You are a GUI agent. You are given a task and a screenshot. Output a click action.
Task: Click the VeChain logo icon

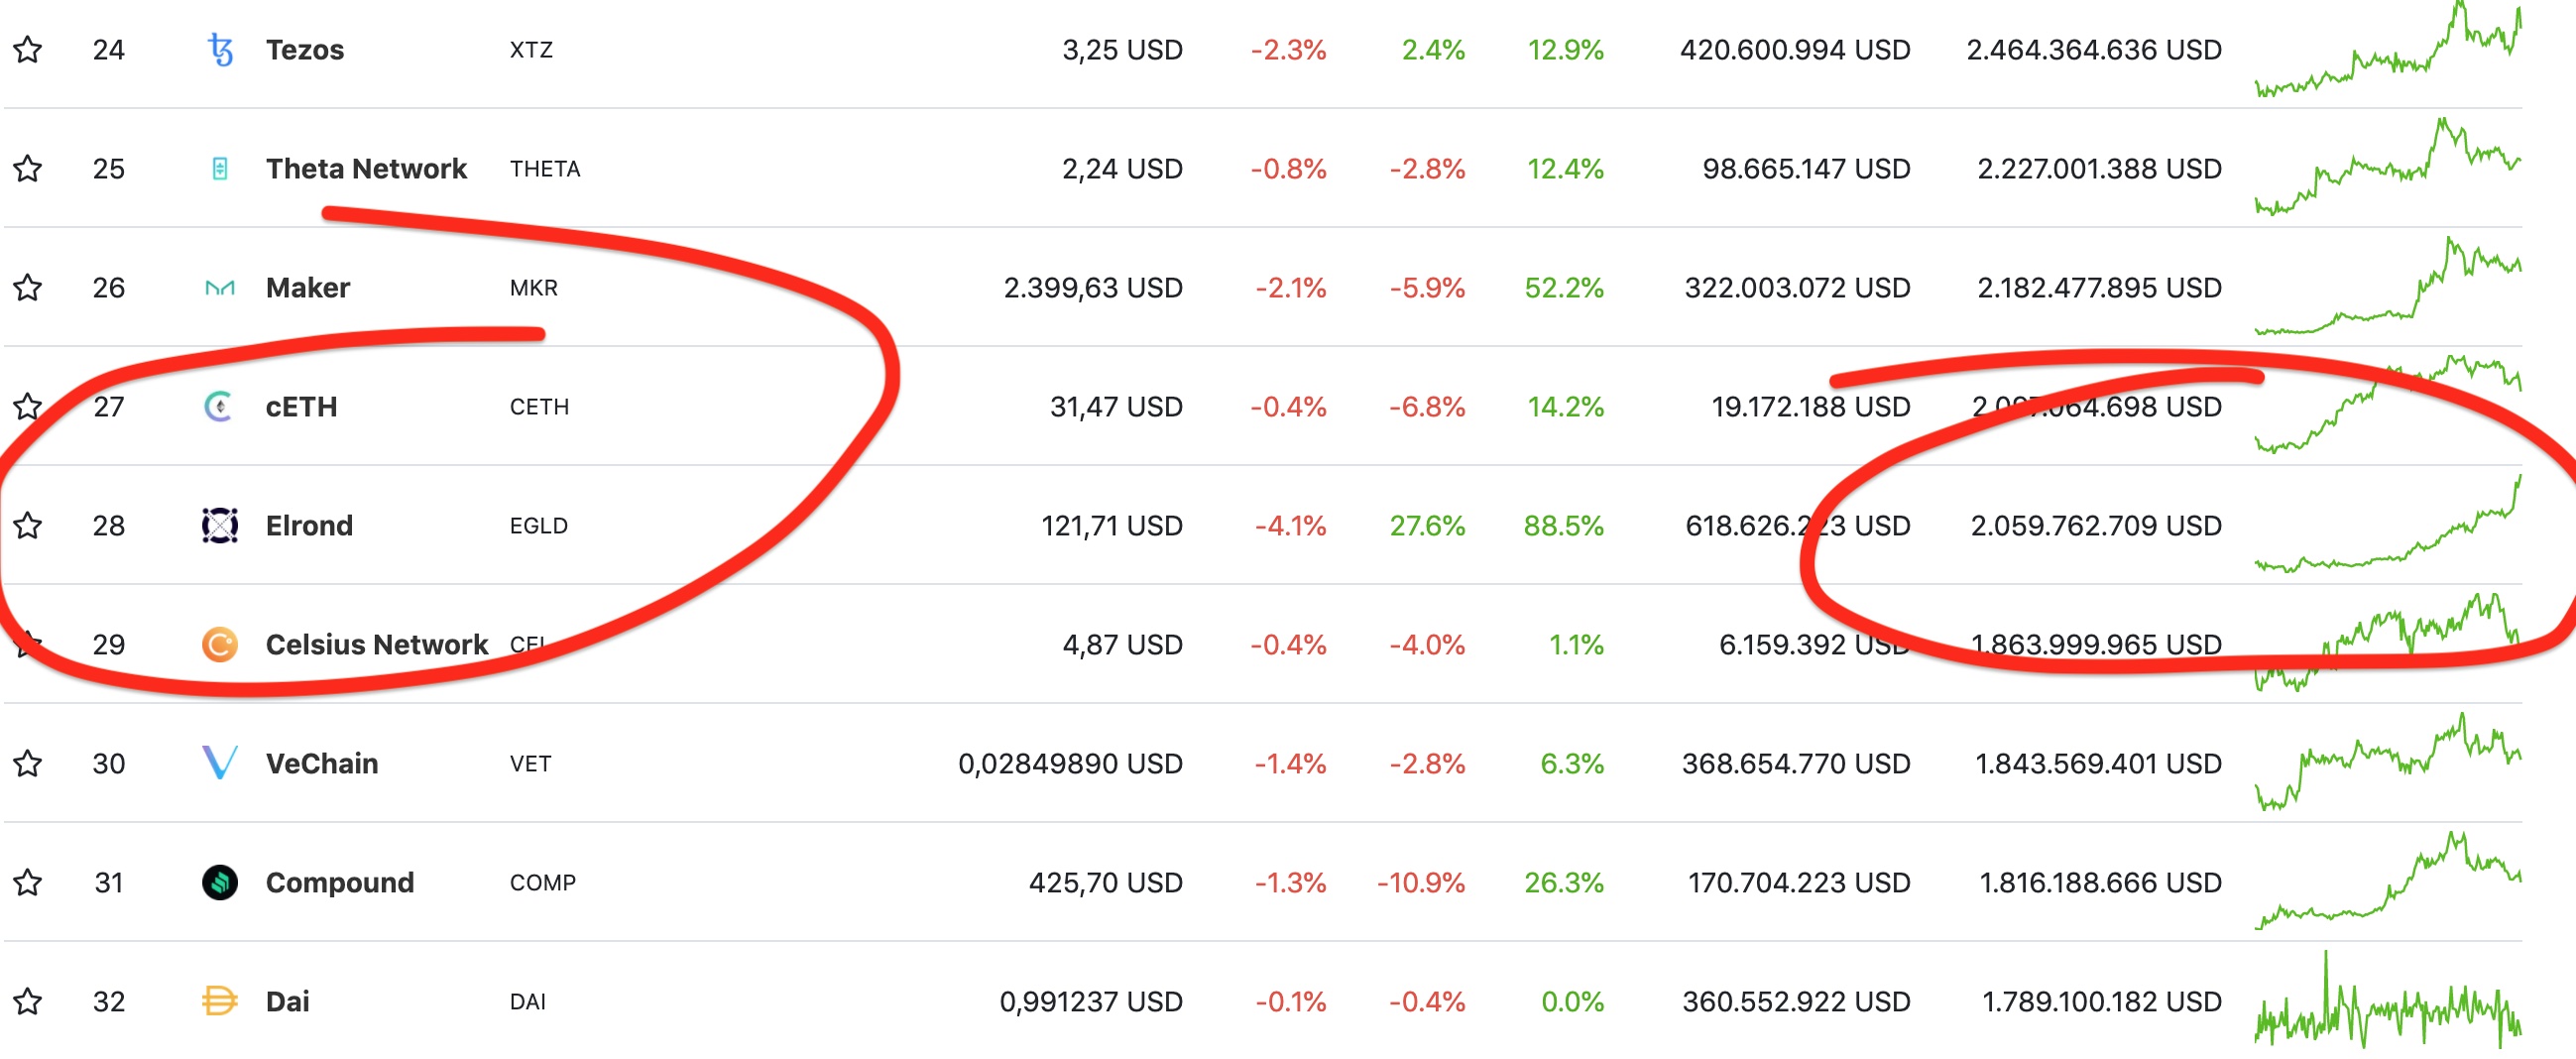pyautogui.click(x=219, y=763)
